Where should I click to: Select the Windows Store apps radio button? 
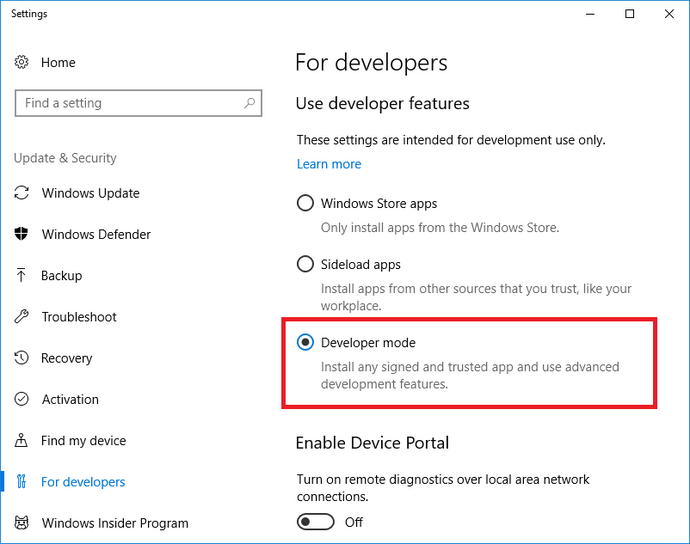(305, 203)
